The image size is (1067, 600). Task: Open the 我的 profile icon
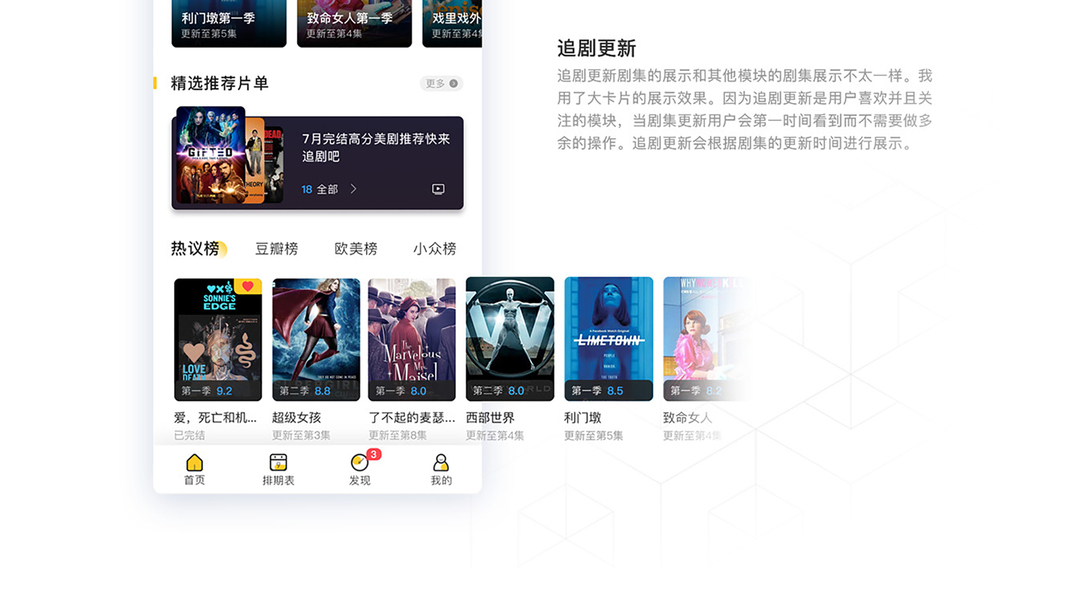441,463
